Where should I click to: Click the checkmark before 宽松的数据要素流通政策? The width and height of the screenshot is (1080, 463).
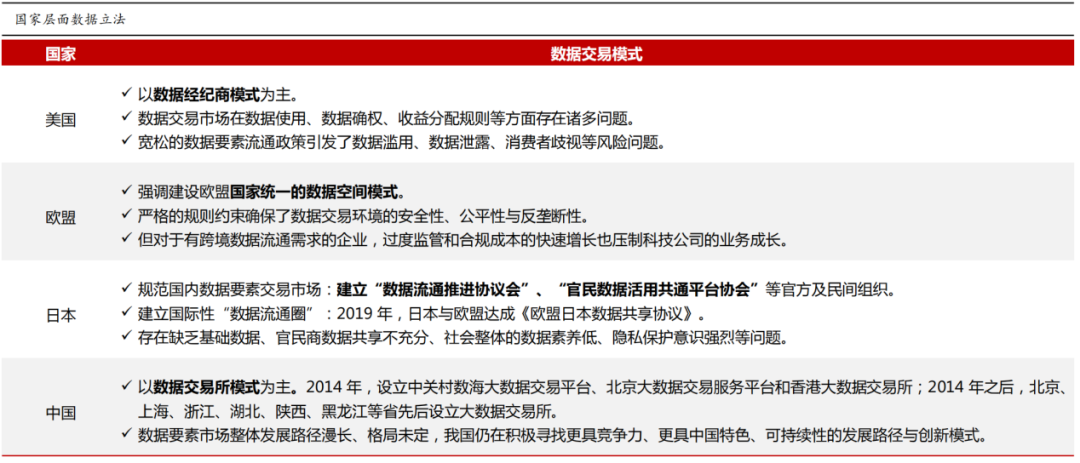tap(126, 141)
